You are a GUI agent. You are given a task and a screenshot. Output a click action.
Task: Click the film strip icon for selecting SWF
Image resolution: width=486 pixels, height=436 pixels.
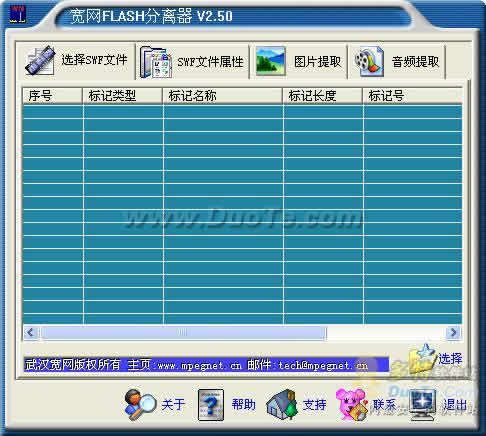pyautogui.click(x=40, y=61)
